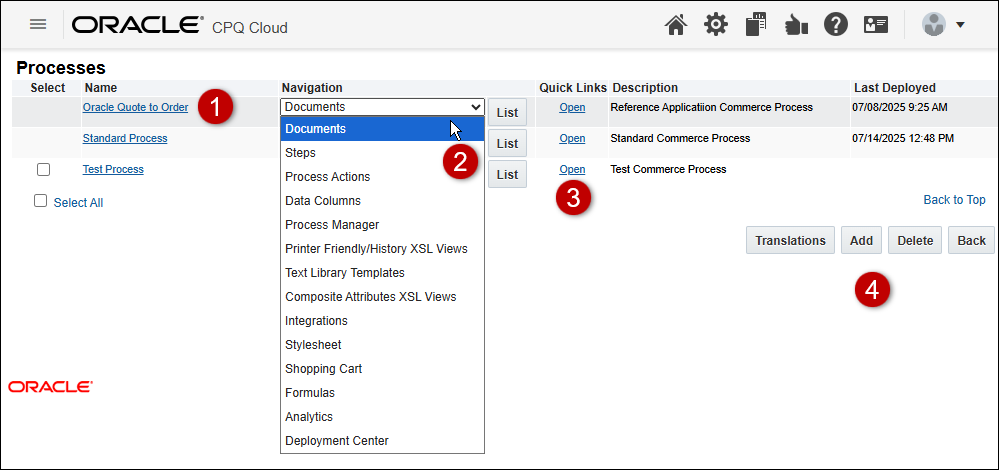Select Composite Attributes XSL Views option
Screen dimensions: 999x470
click(382, 297)
